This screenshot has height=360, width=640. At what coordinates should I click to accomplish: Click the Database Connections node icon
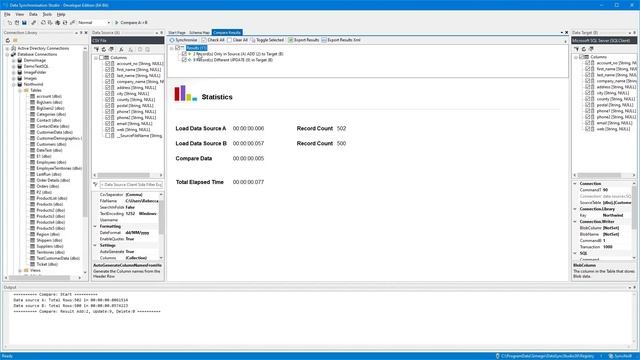[13, 54]
